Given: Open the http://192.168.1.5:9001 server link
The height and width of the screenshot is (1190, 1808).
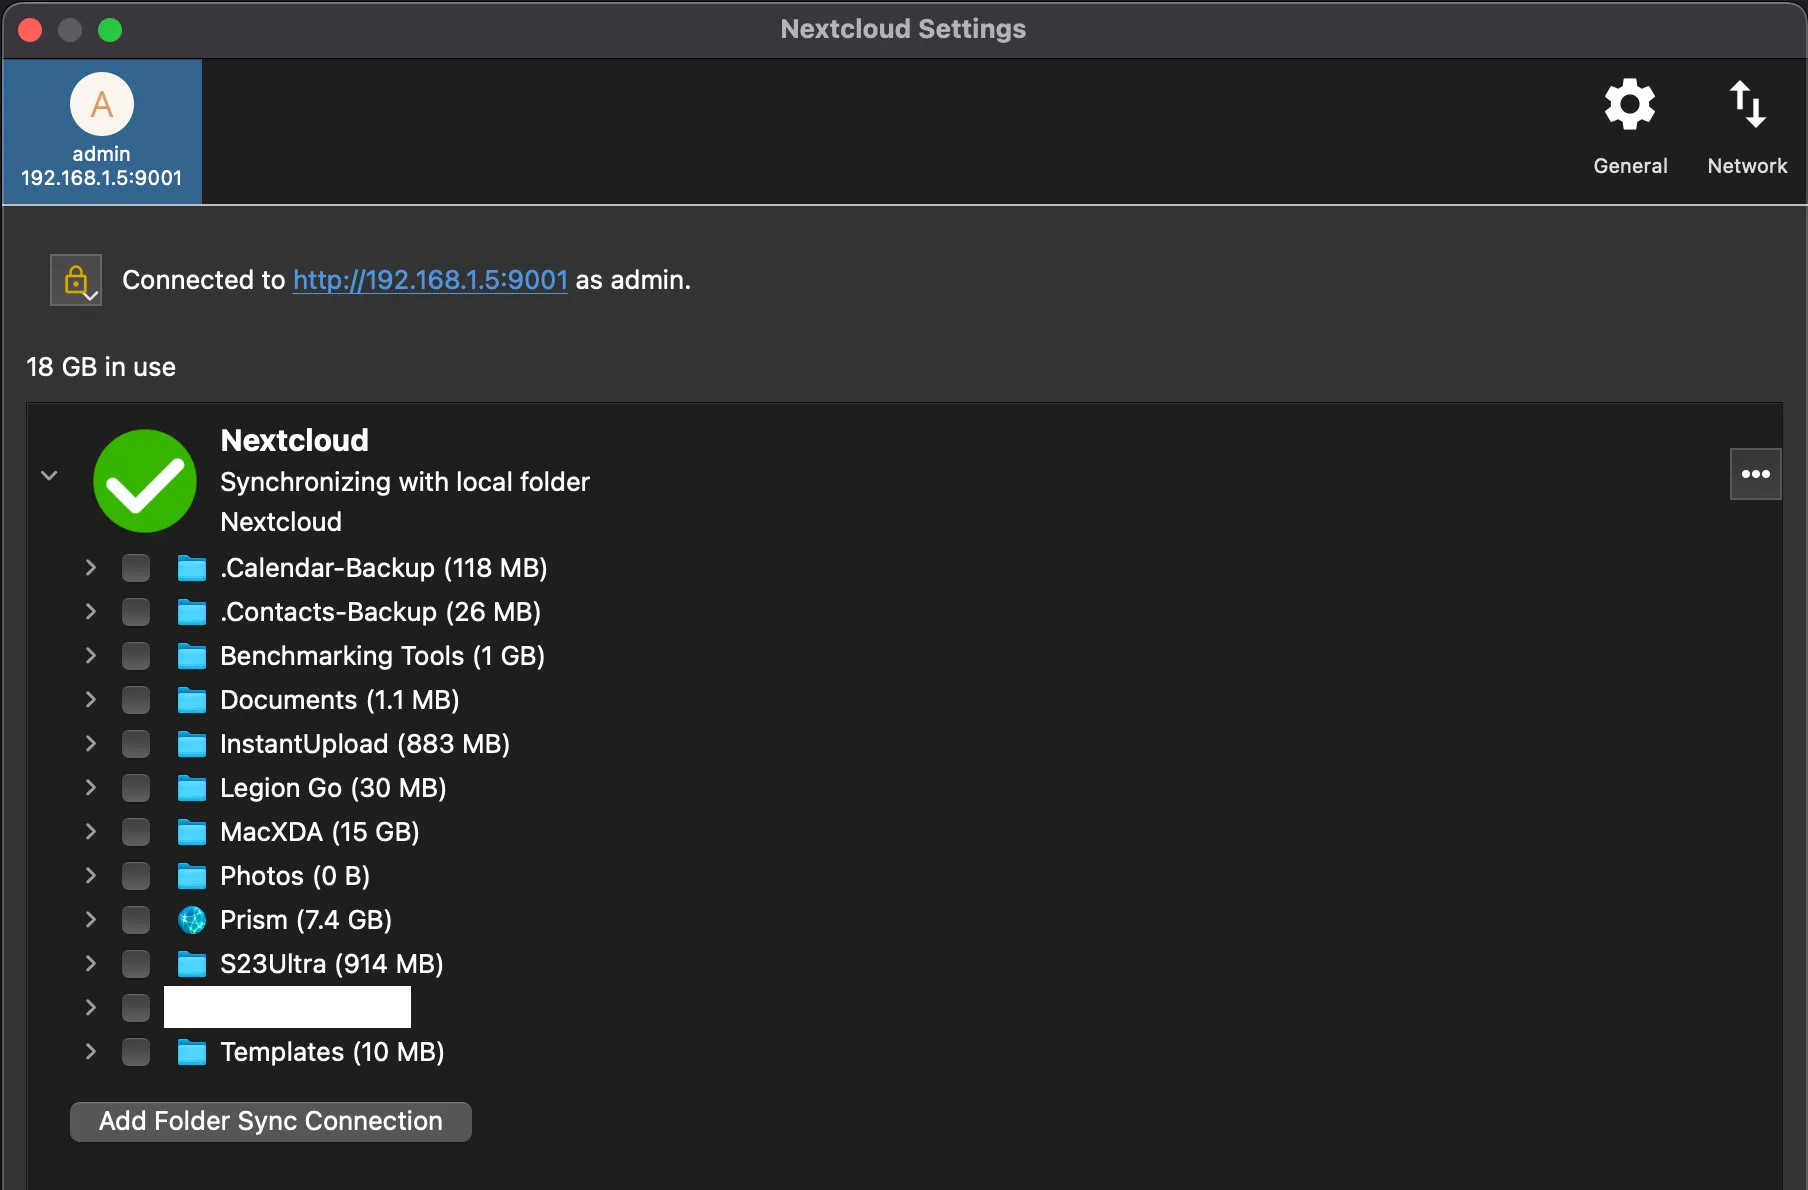Looking at the screenshot, I should [430, 280].
